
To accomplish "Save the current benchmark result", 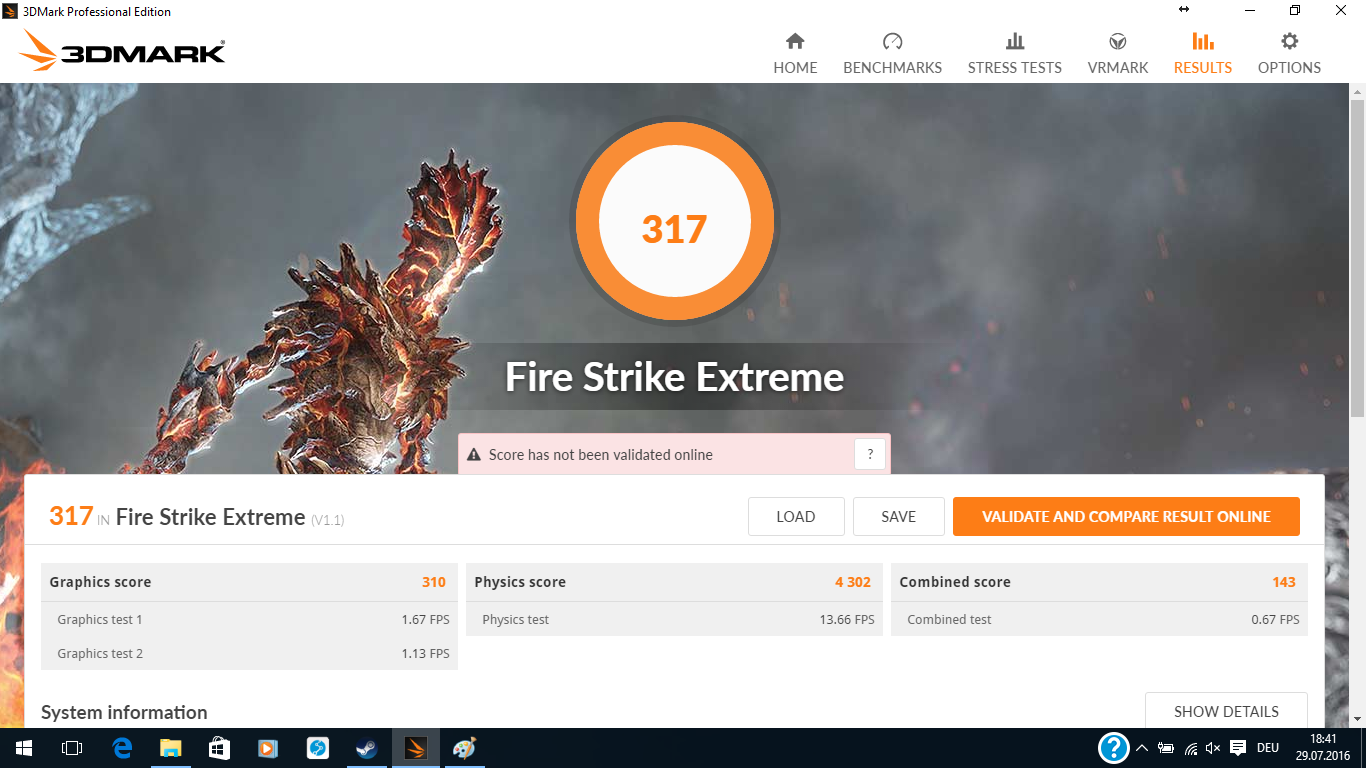I will click(898, 517).
